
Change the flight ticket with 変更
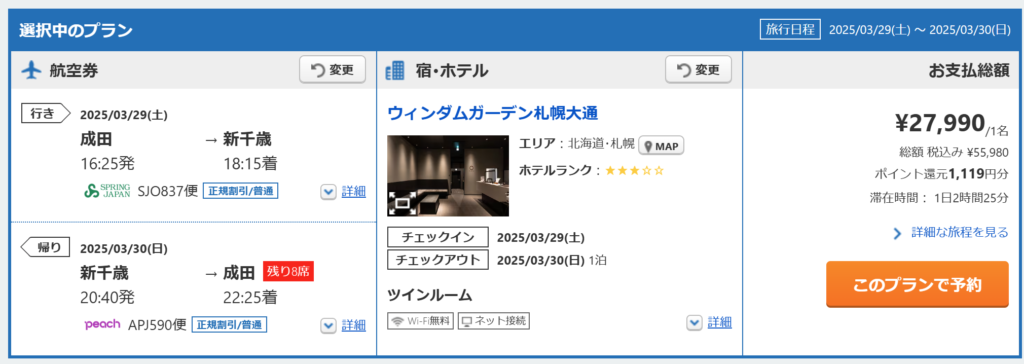pos(332,69)
